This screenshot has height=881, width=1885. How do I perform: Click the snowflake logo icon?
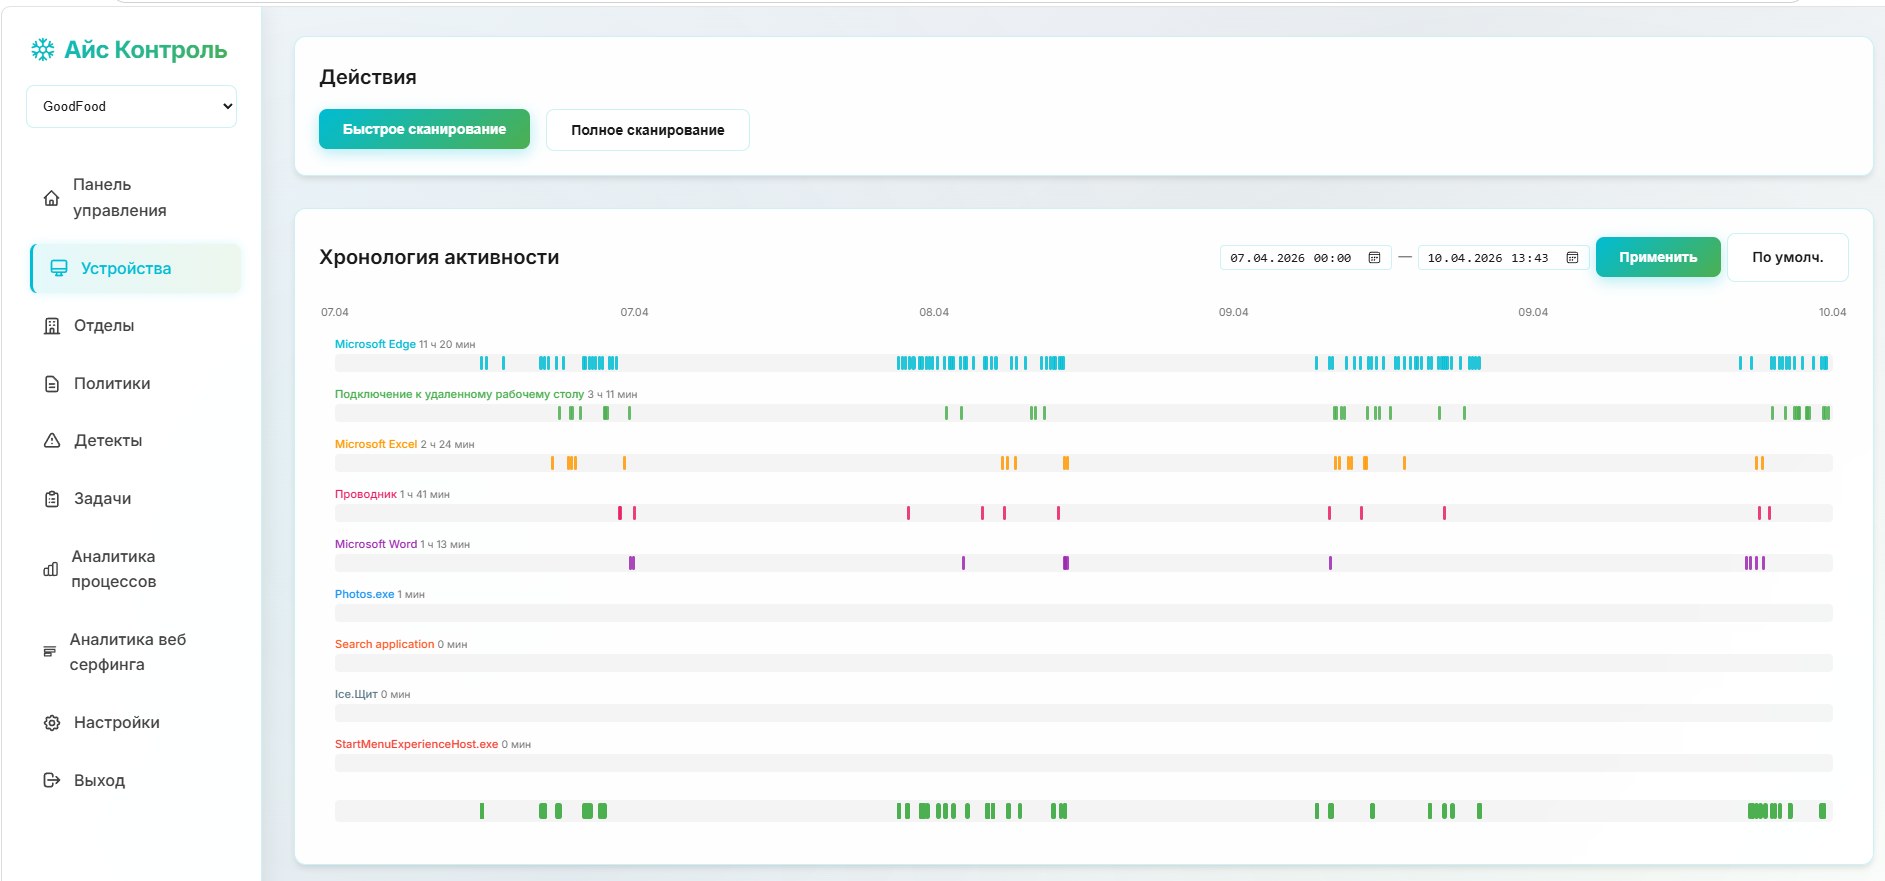tap(43, 50)
